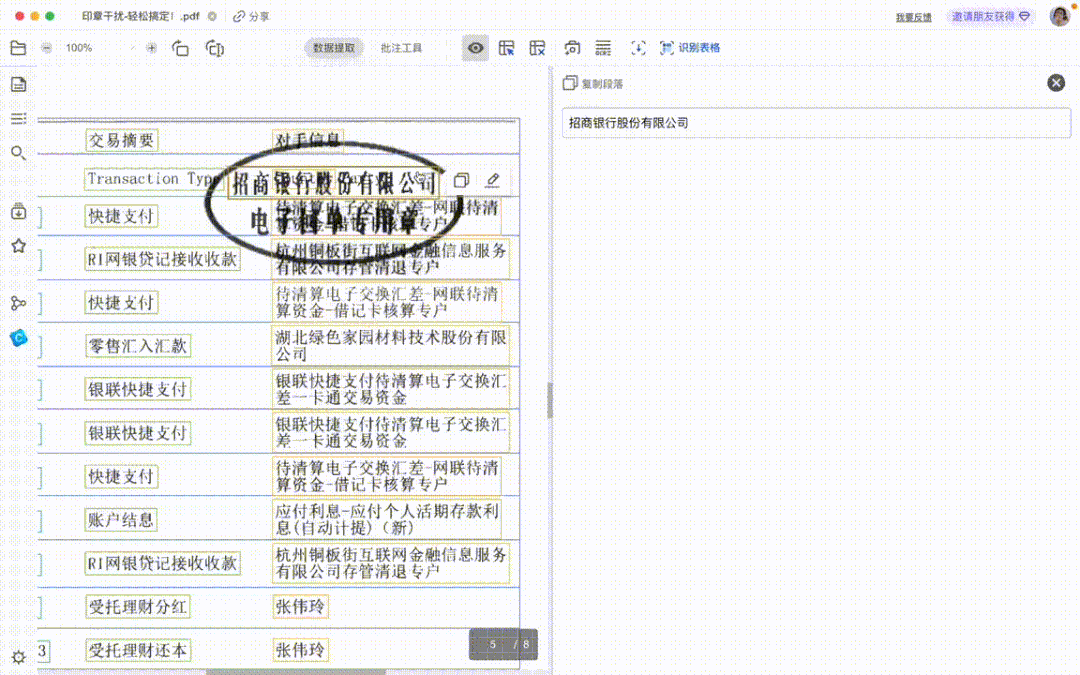The height and width of the screenshot is (675, 1080).
Task: Click the copy icon beside the stamp text
Action: tap(461, 180)
